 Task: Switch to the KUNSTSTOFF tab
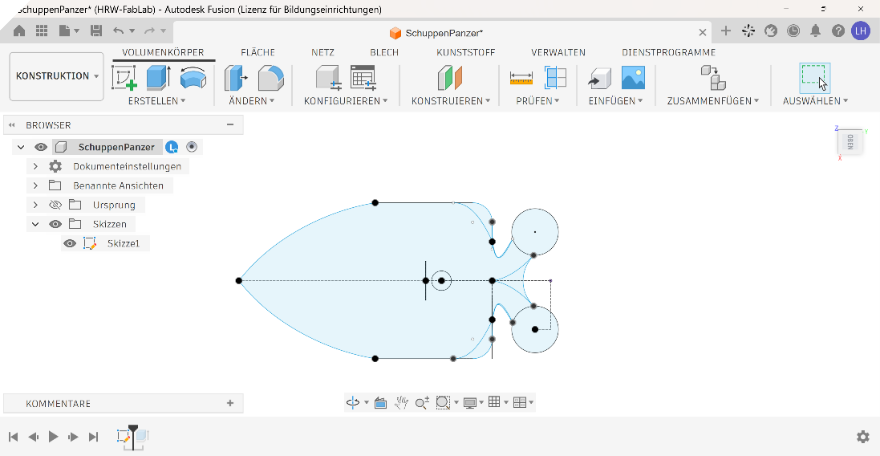[x=466, y=52]
